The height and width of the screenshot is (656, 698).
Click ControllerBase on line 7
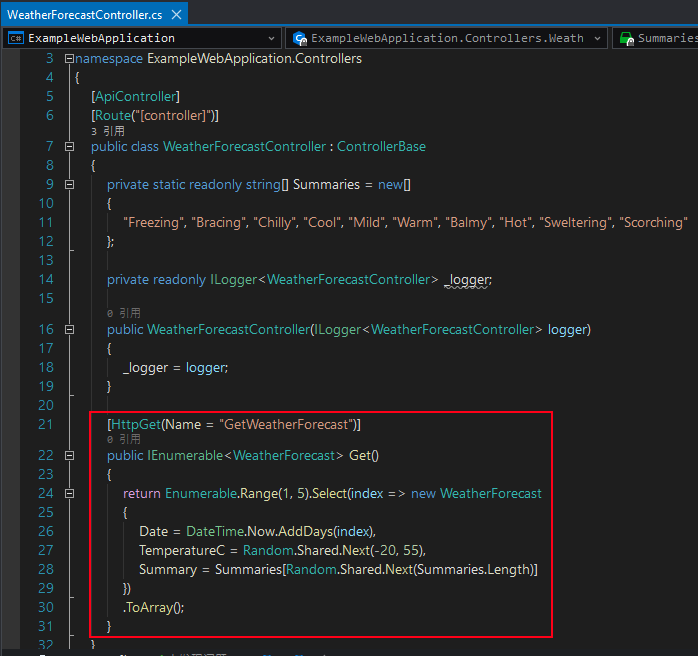tap(381, 146)
